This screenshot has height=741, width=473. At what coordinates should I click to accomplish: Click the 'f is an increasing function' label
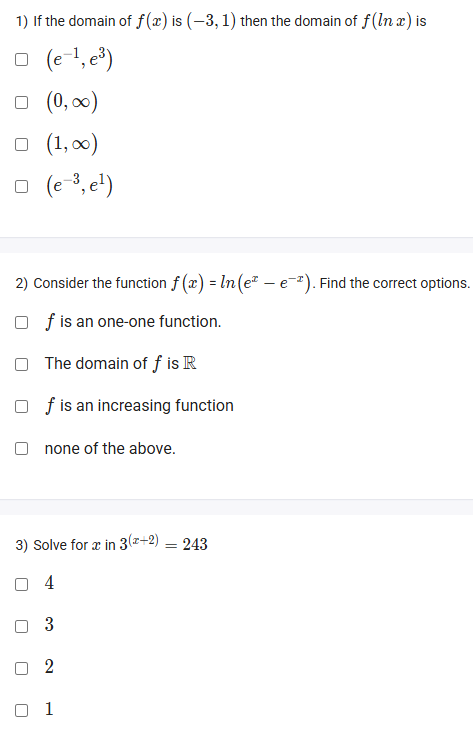coord(139,406)
